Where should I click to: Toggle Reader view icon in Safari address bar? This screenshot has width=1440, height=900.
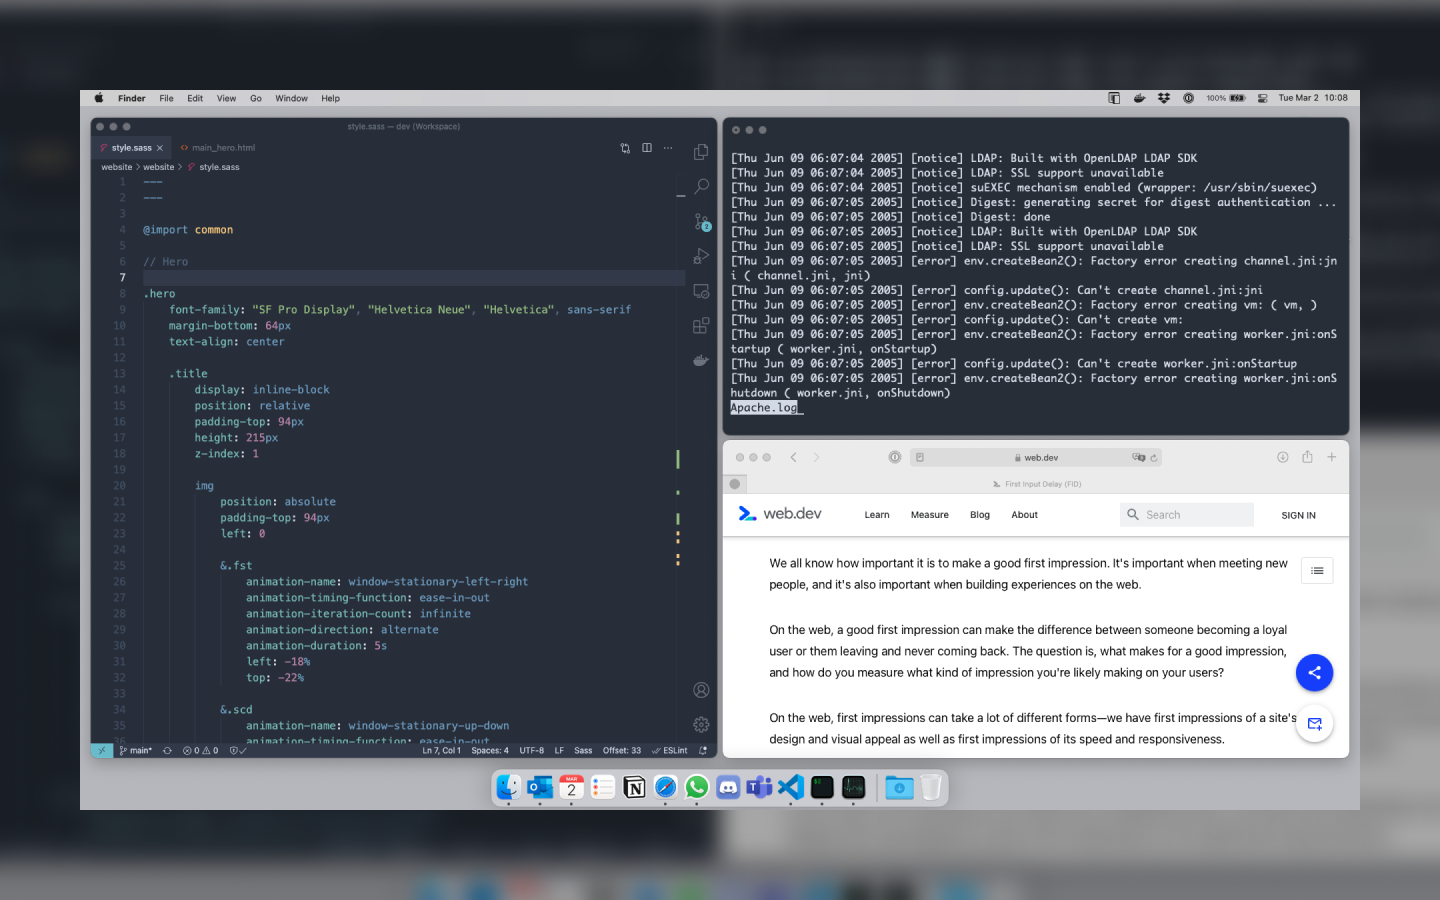click(x=919, y=457)
